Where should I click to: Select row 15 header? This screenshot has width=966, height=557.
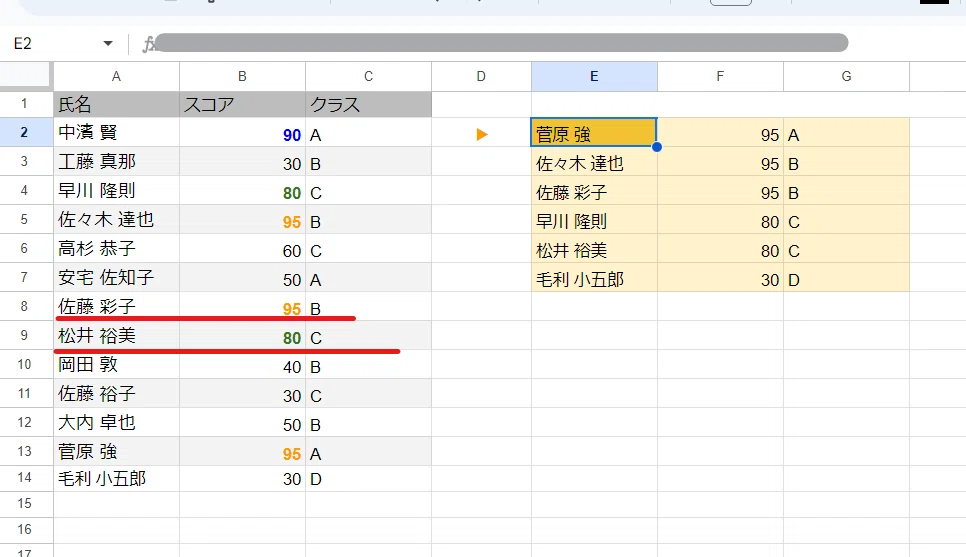point(26,503)
